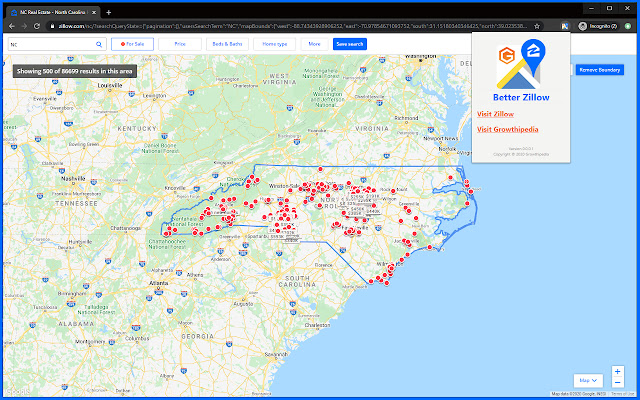This screenshot has width=640, height=400.
Task: Open the Better Zillow extension icon
Action: click(564, 26)
